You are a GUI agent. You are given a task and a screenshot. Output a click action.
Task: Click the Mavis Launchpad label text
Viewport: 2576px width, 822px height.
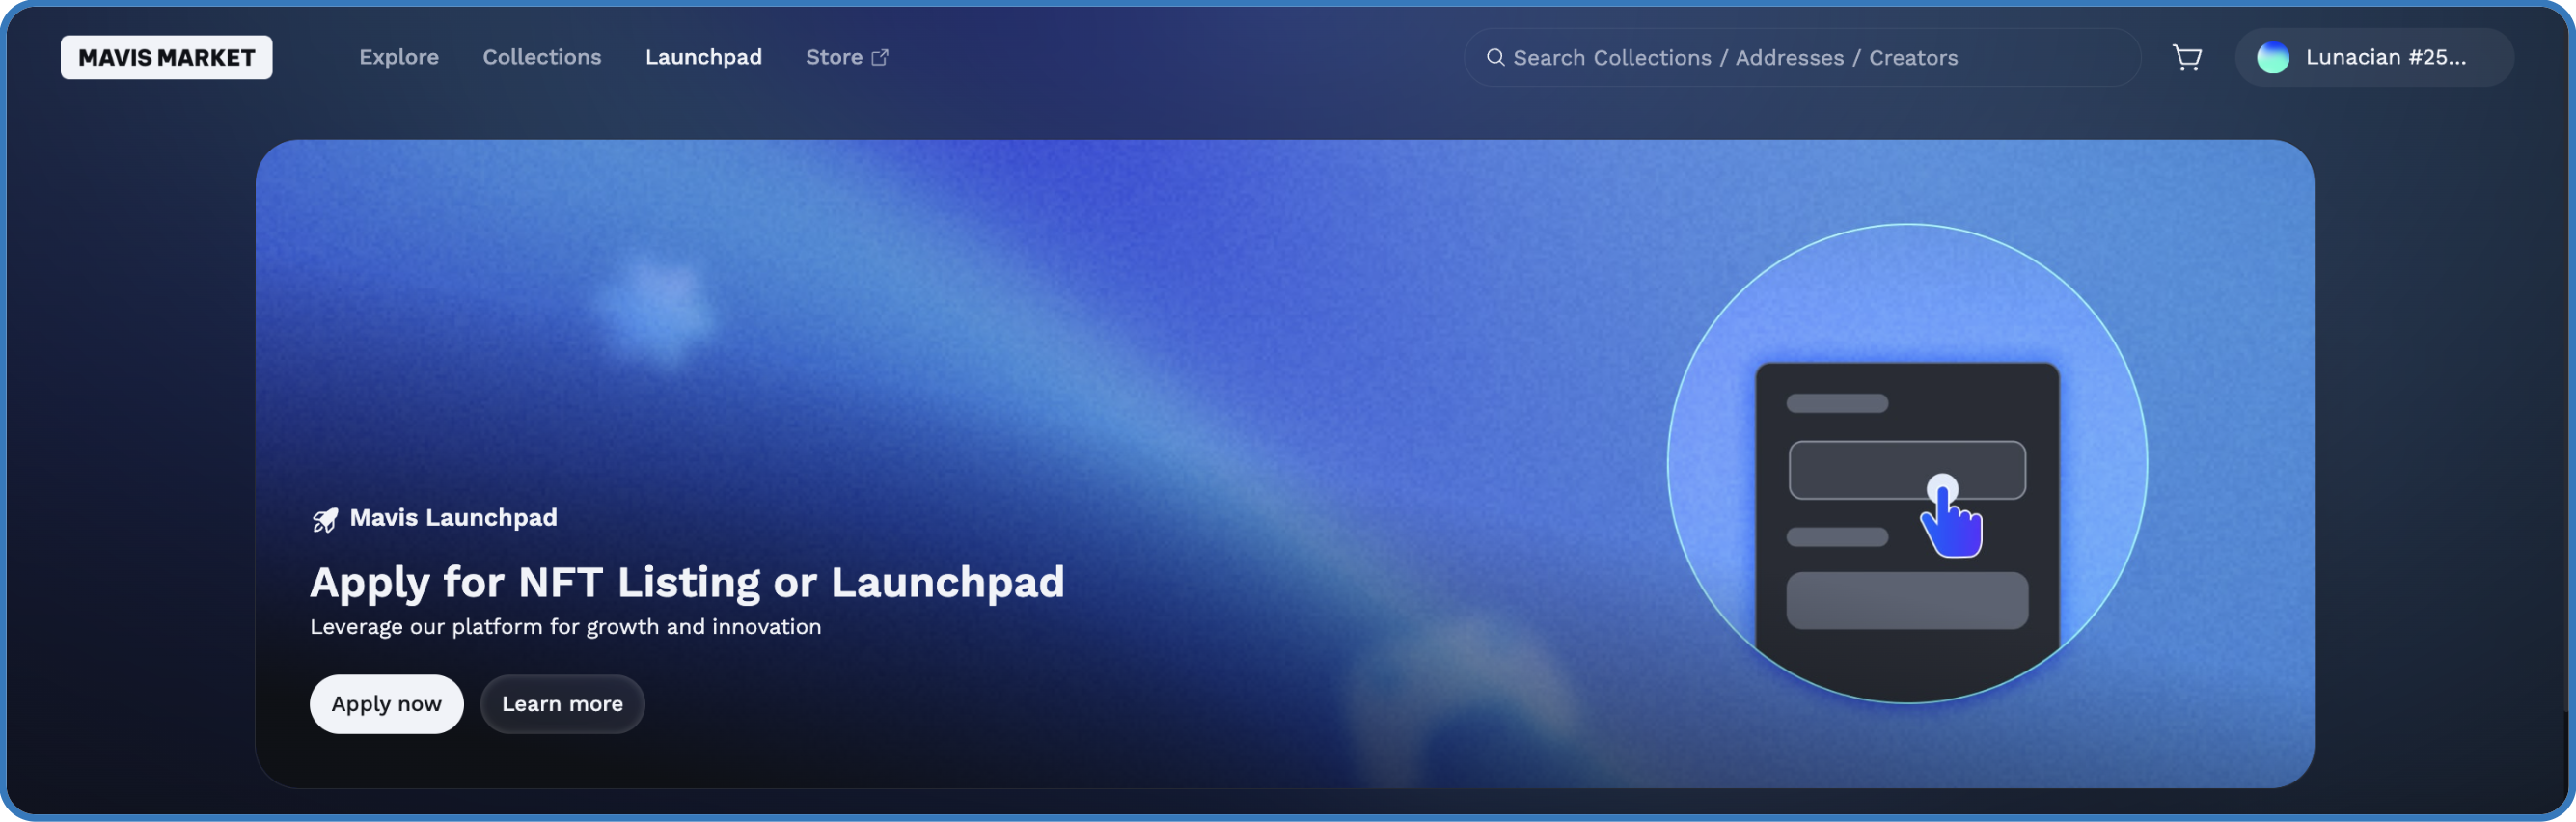coord(453,517)
